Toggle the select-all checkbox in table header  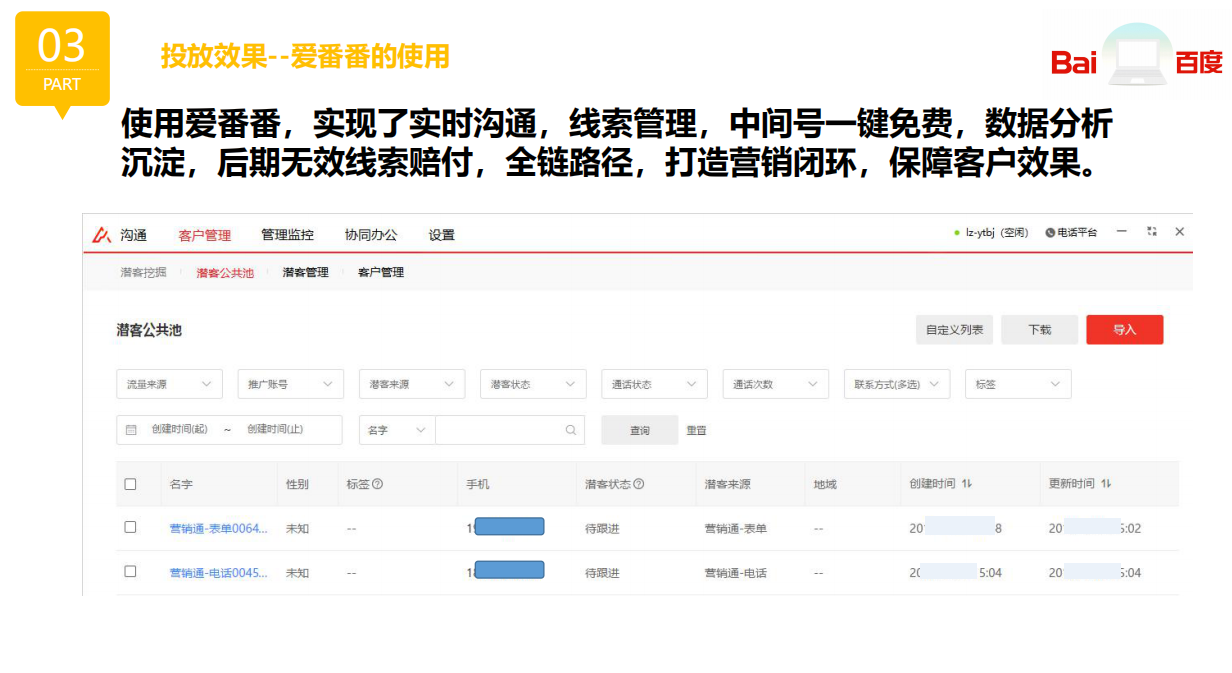coord(130,484)
